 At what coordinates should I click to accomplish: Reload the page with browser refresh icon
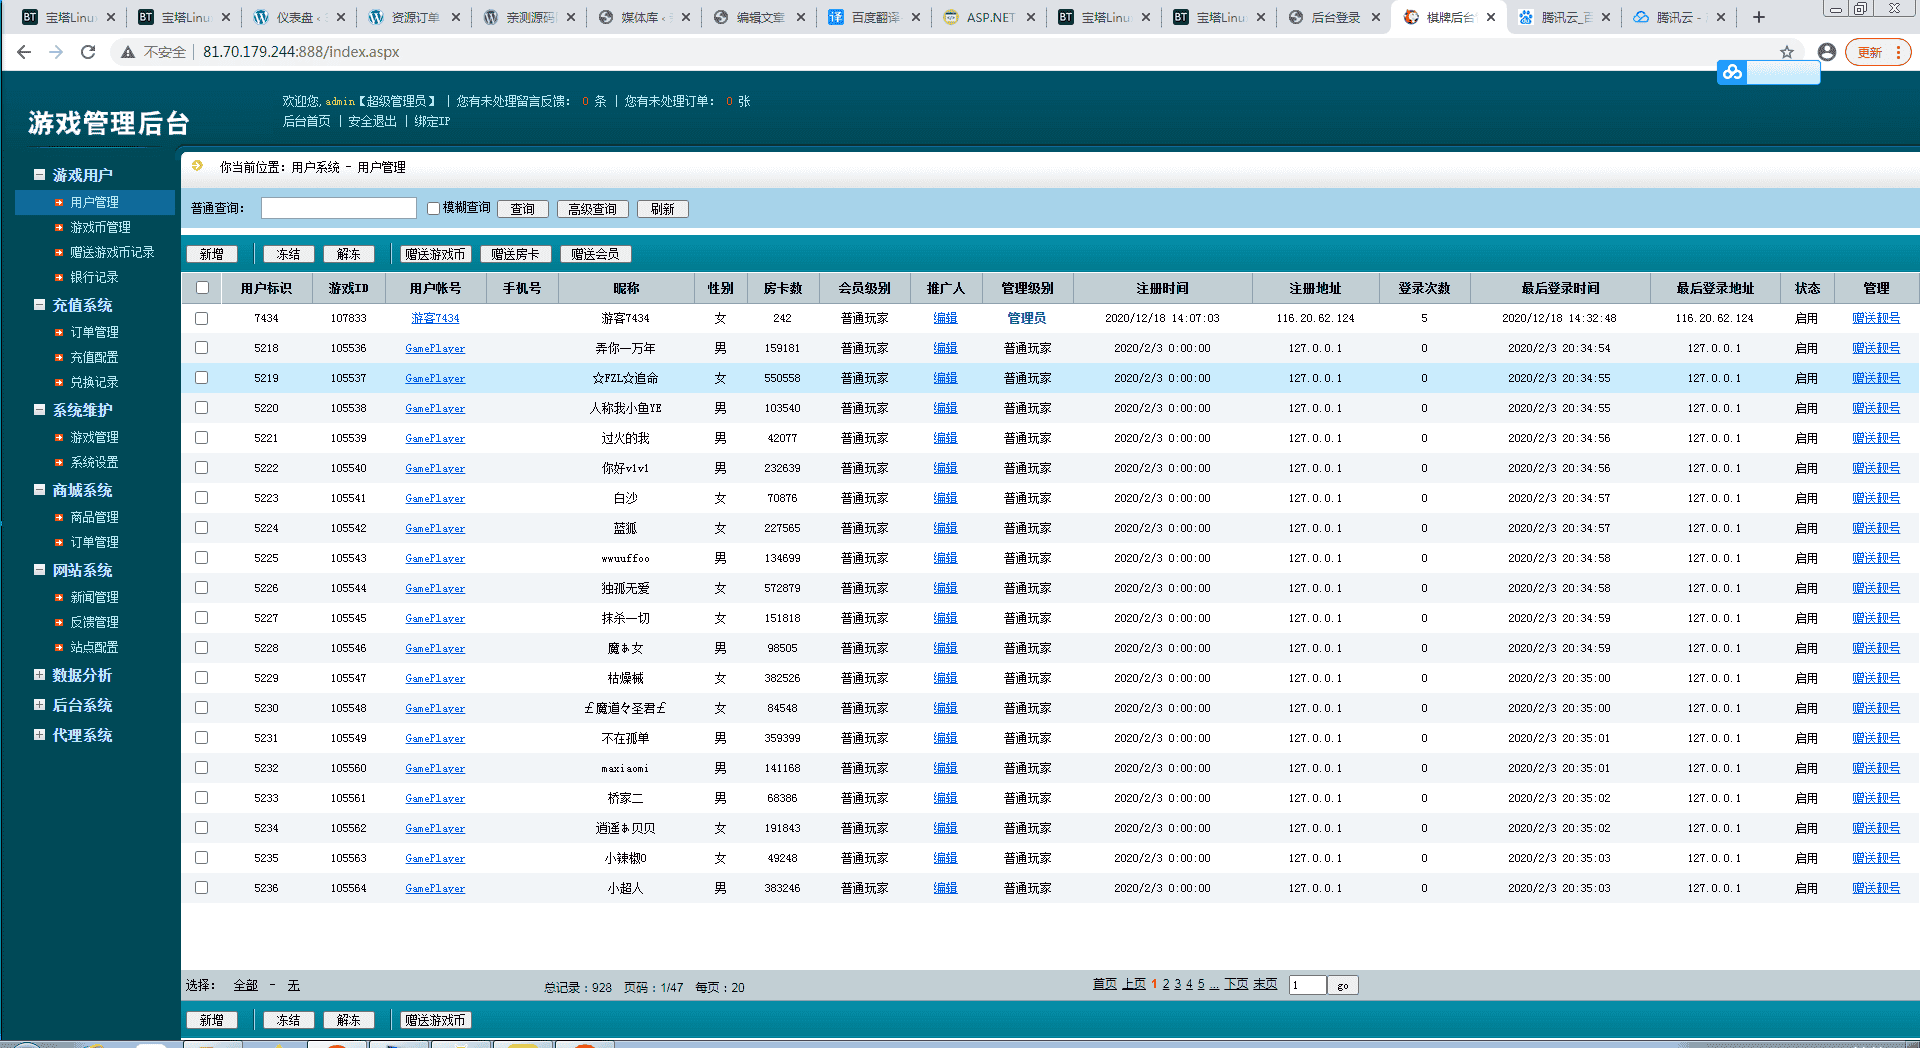(88, 52)
